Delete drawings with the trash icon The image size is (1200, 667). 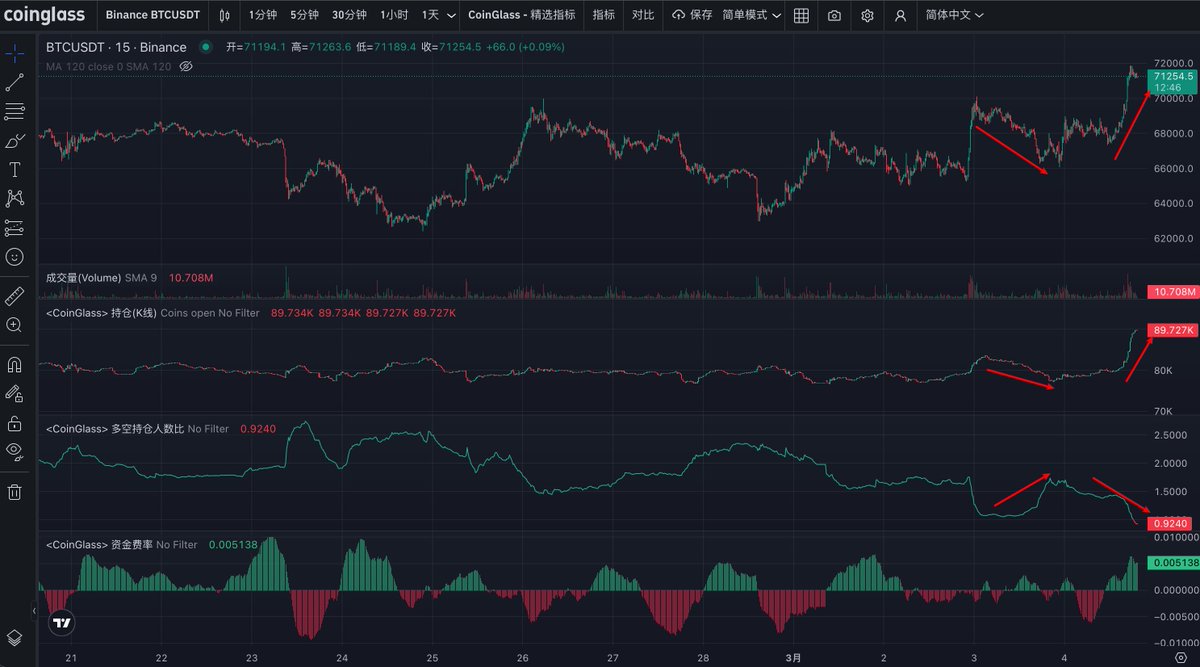(x=15, y=491)
